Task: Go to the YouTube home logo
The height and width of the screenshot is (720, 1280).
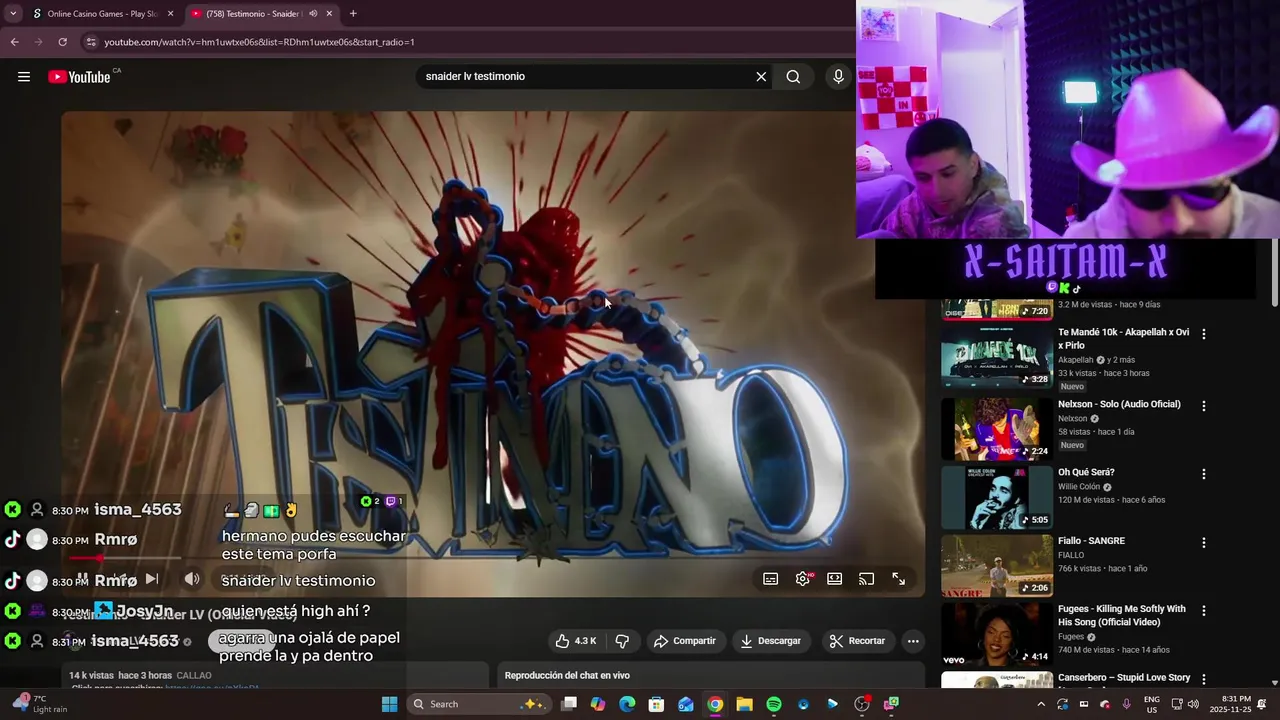Action: click(x=79, y=77)
